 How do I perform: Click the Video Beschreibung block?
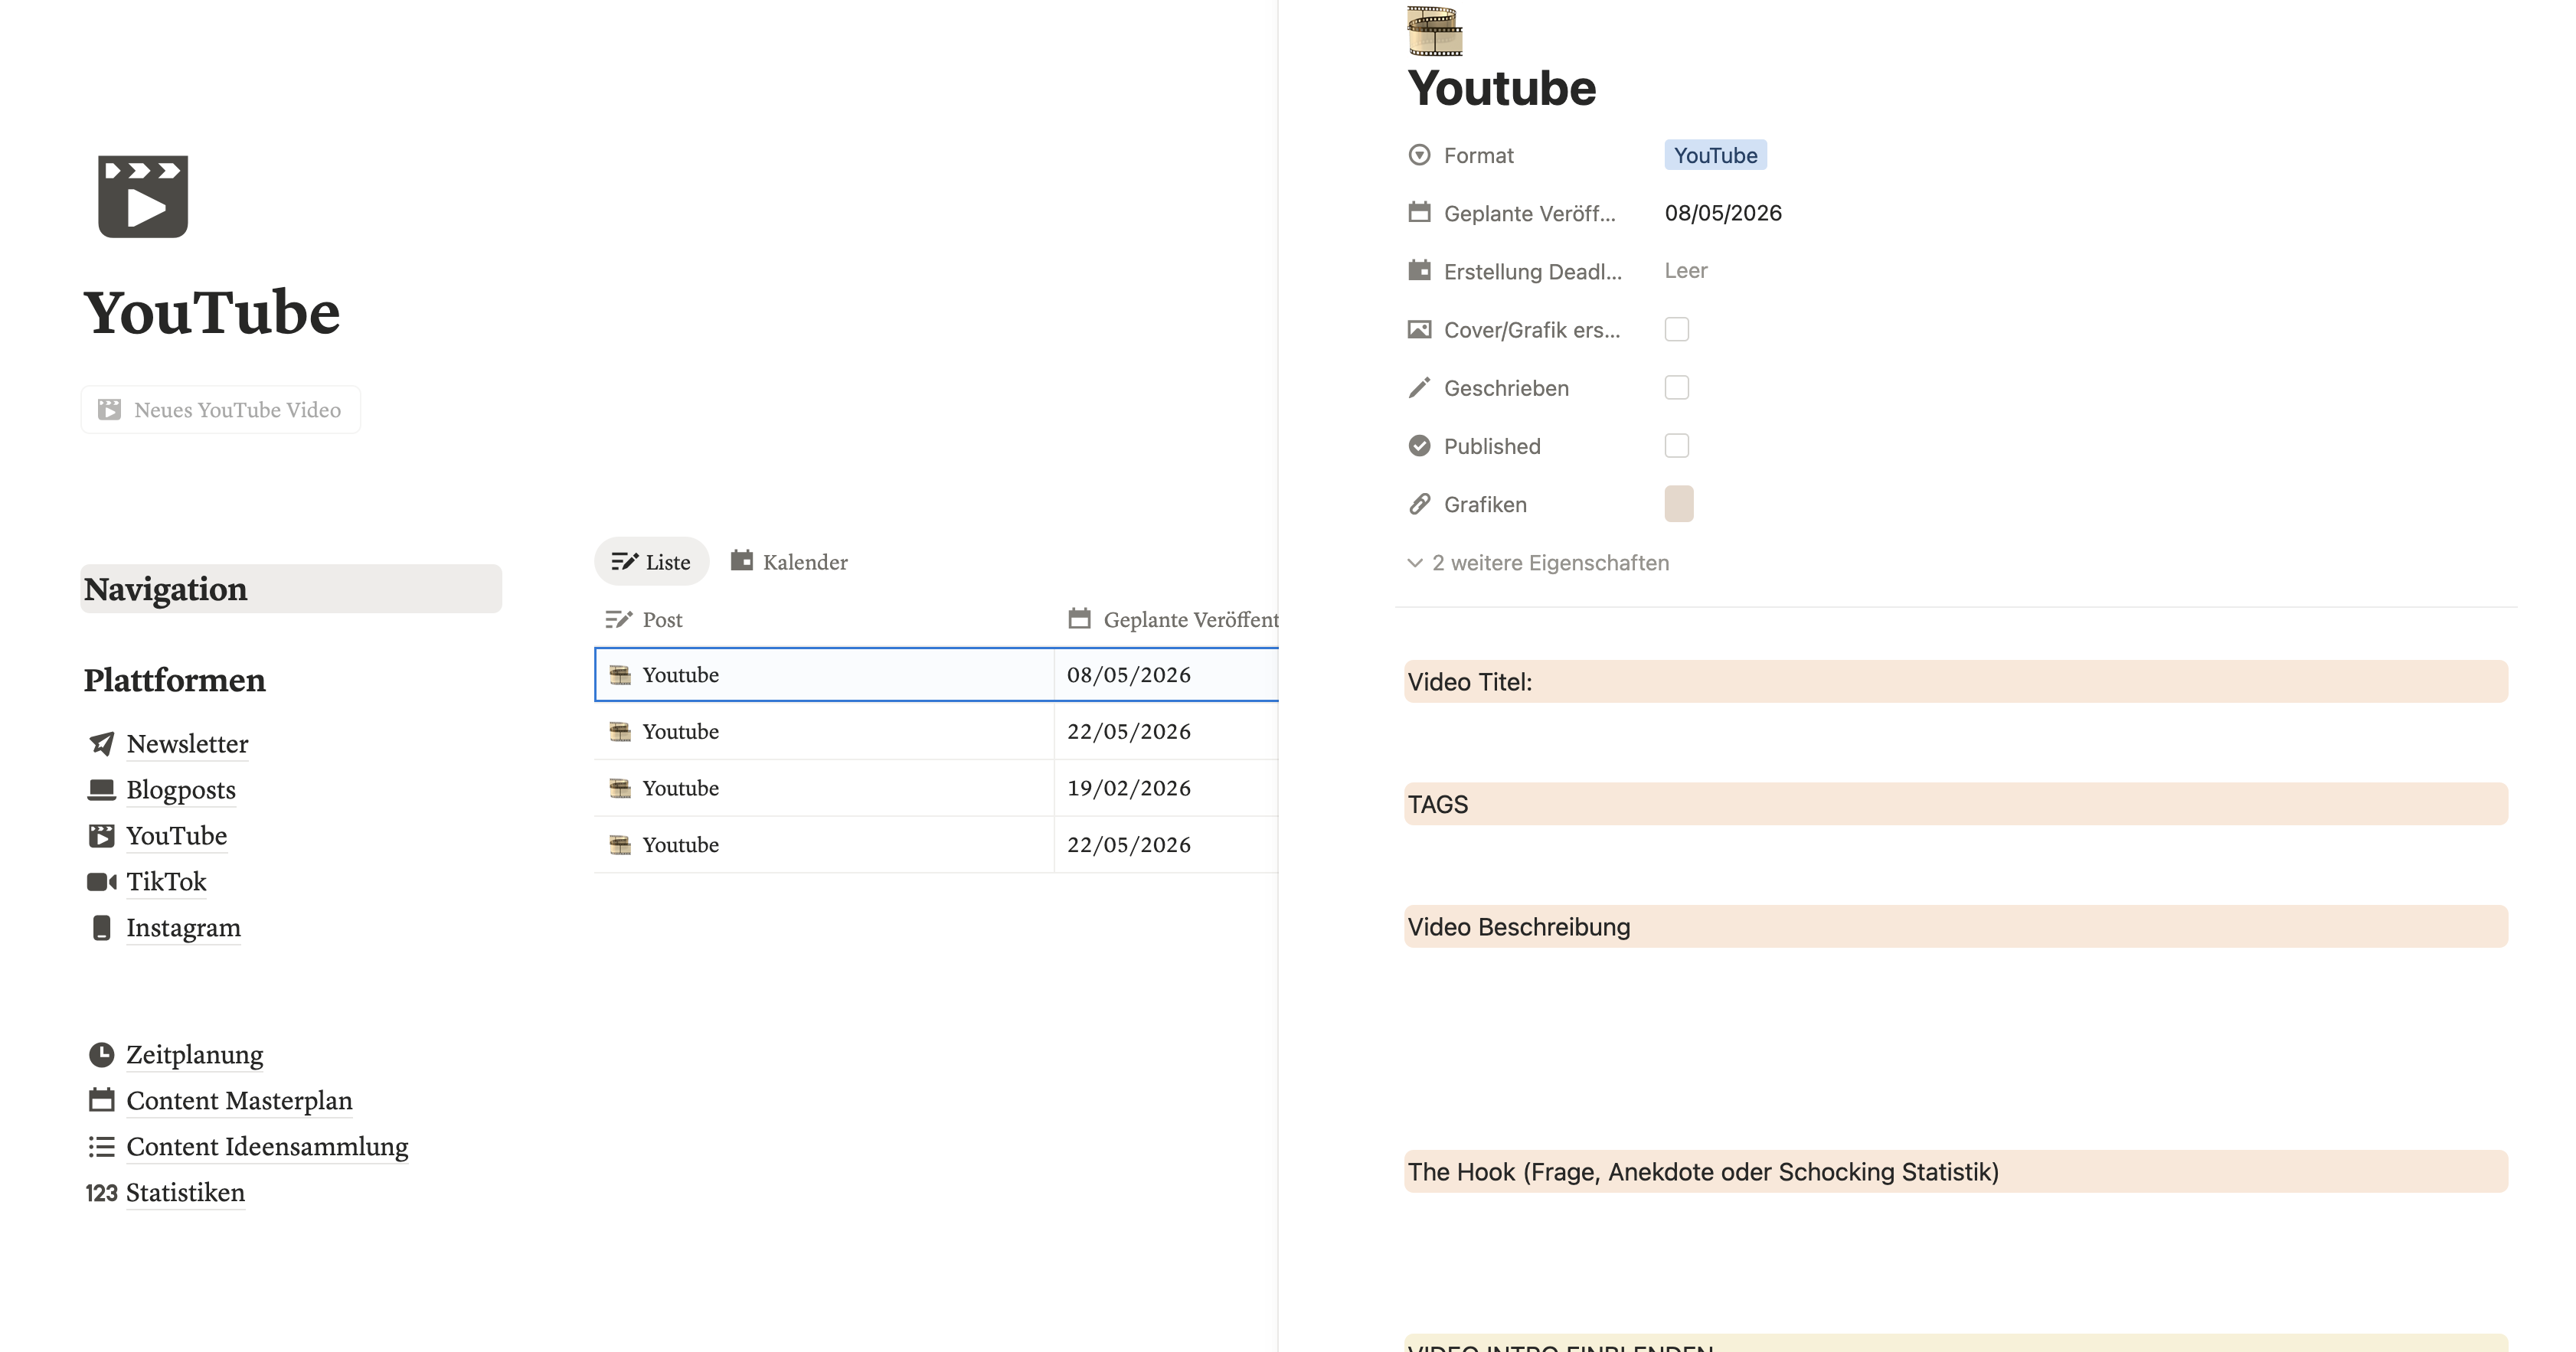point(1956,927)
